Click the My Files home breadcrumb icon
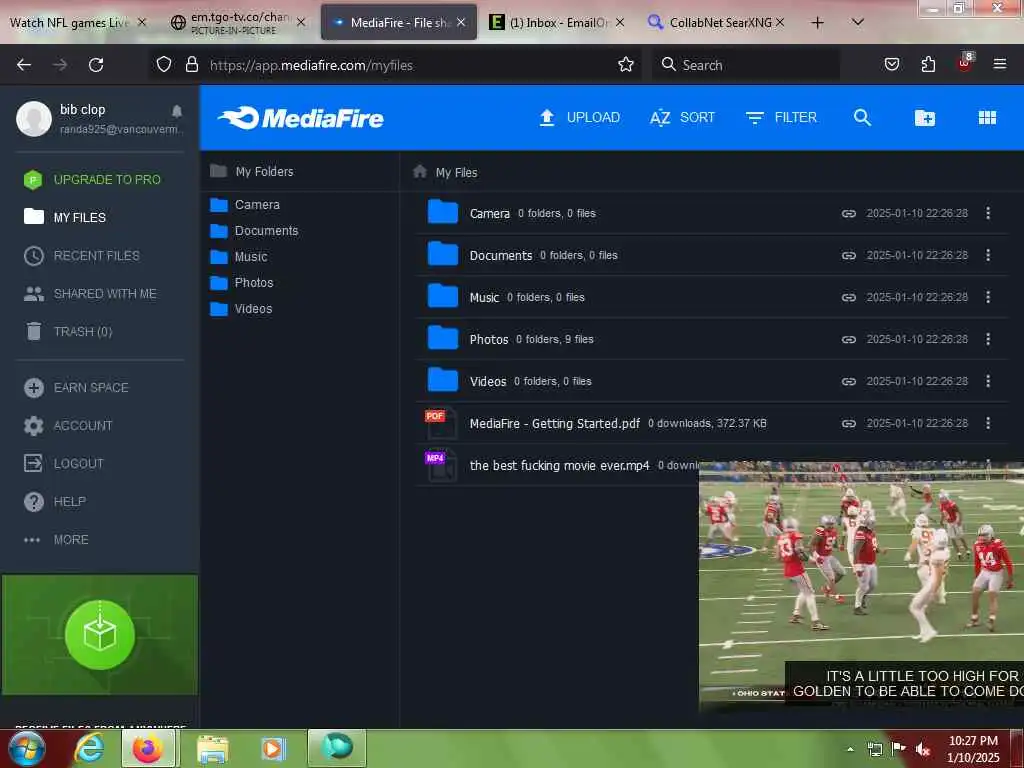The image size is (1024, 768). (x=420, y=172)
